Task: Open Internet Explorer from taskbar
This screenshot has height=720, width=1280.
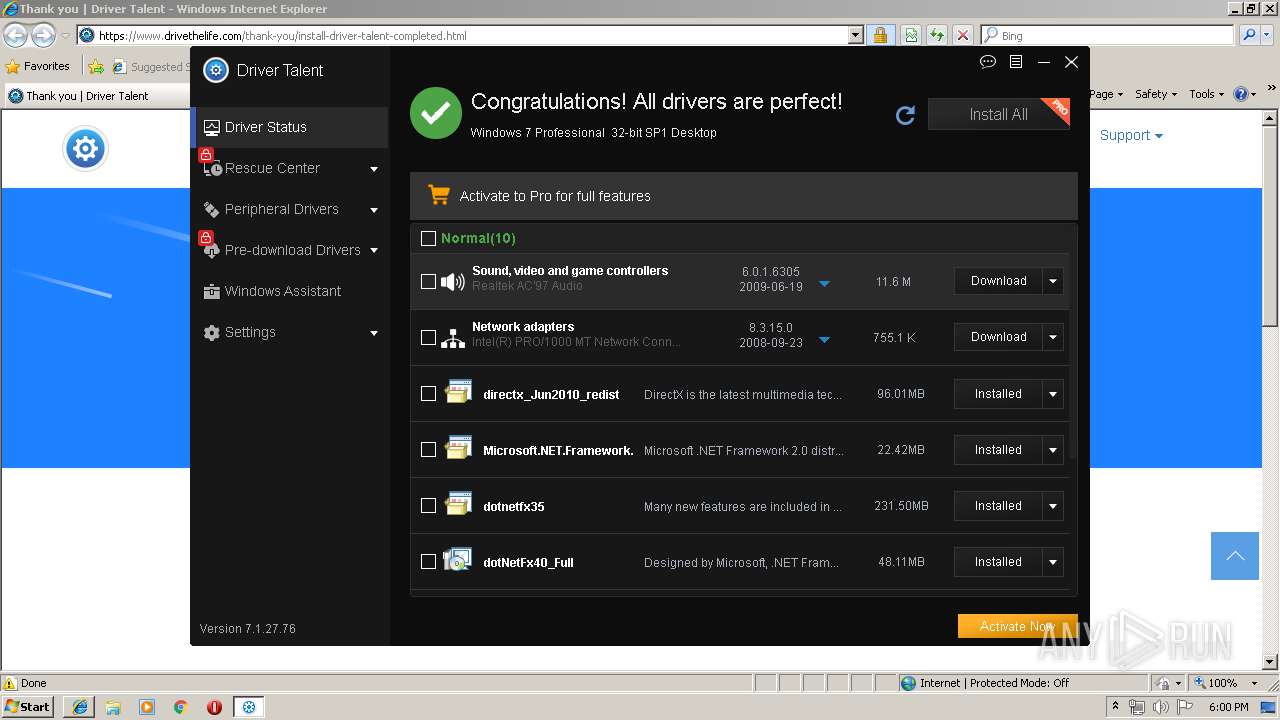Action: 79,707
